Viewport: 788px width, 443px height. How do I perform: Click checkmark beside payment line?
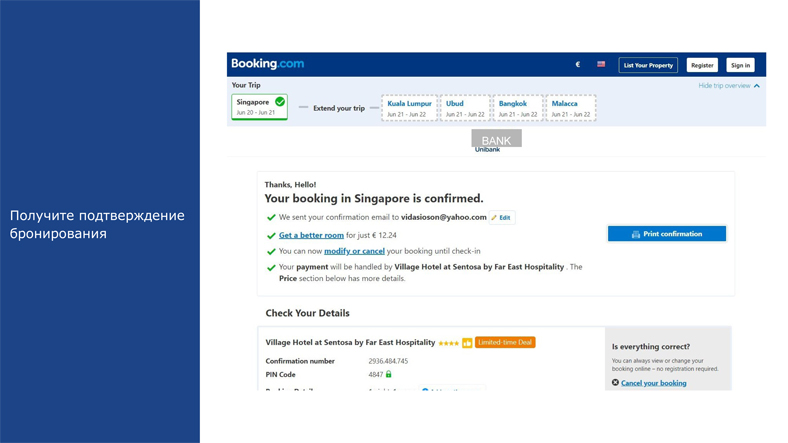coord(271,268)
